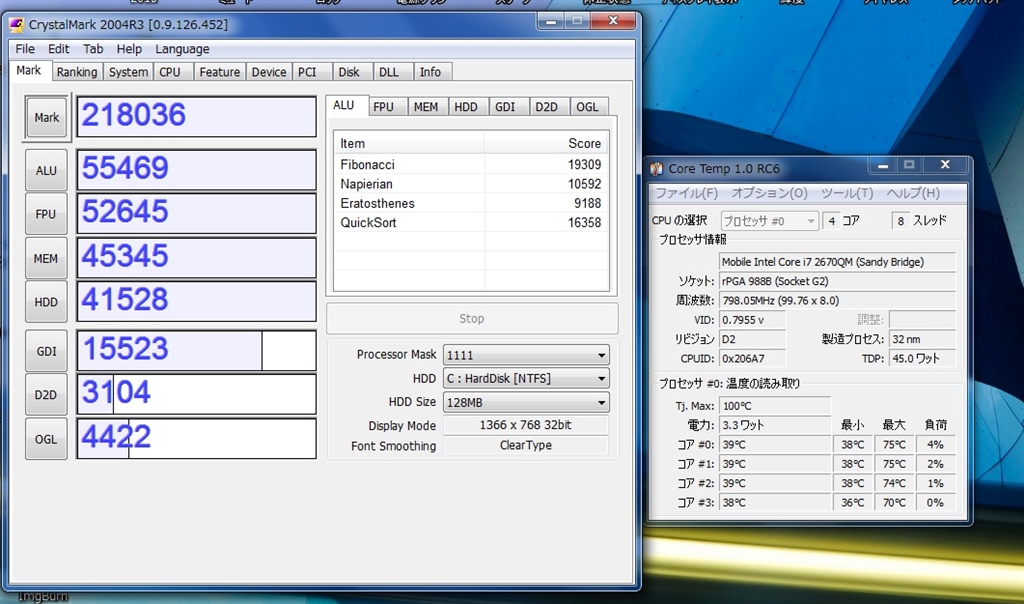The width and height of the screenshot is (1024, 604).
Task: Click the Item column header
Action: [409, 144]
